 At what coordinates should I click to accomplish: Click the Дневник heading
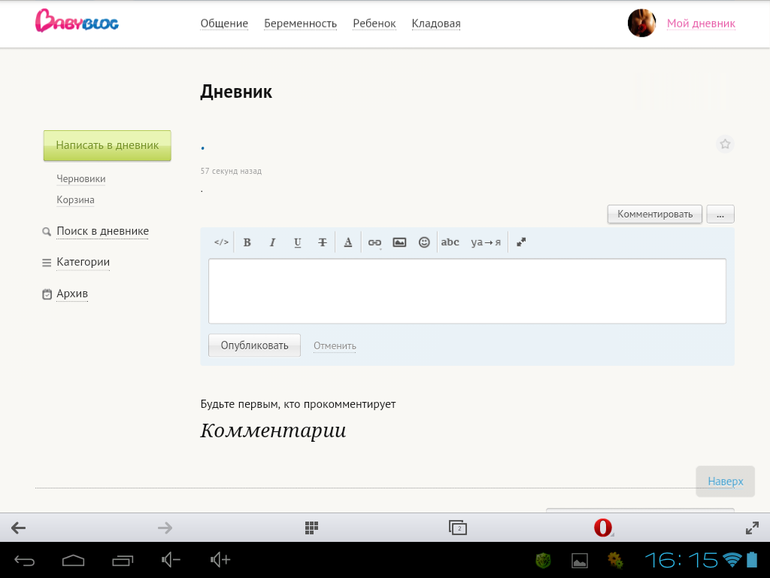[x=236, y=92]
